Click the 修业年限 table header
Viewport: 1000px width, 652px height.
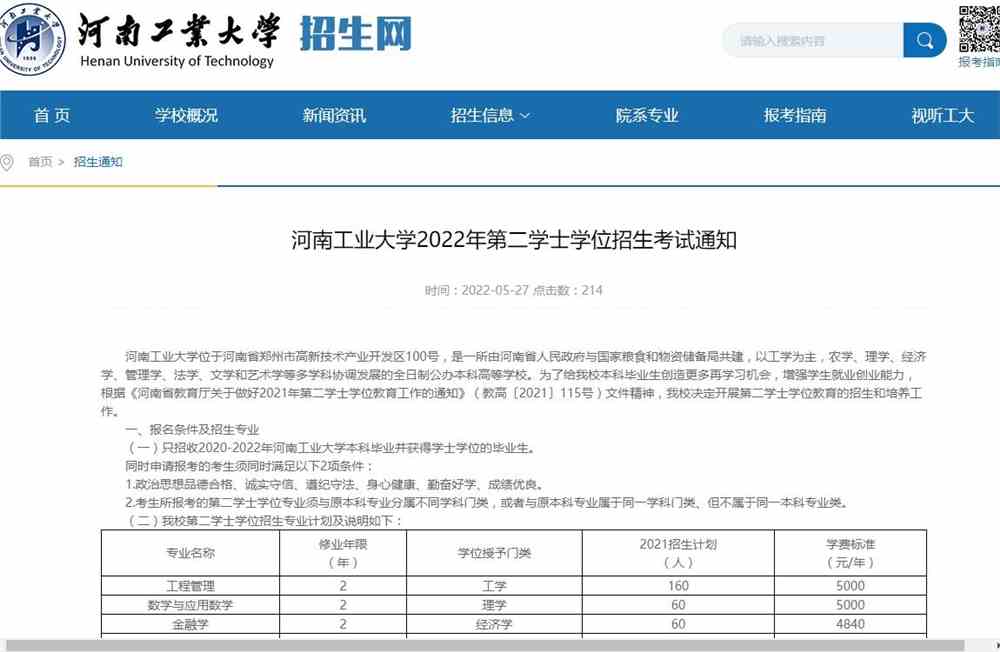[x=343, y=553]
